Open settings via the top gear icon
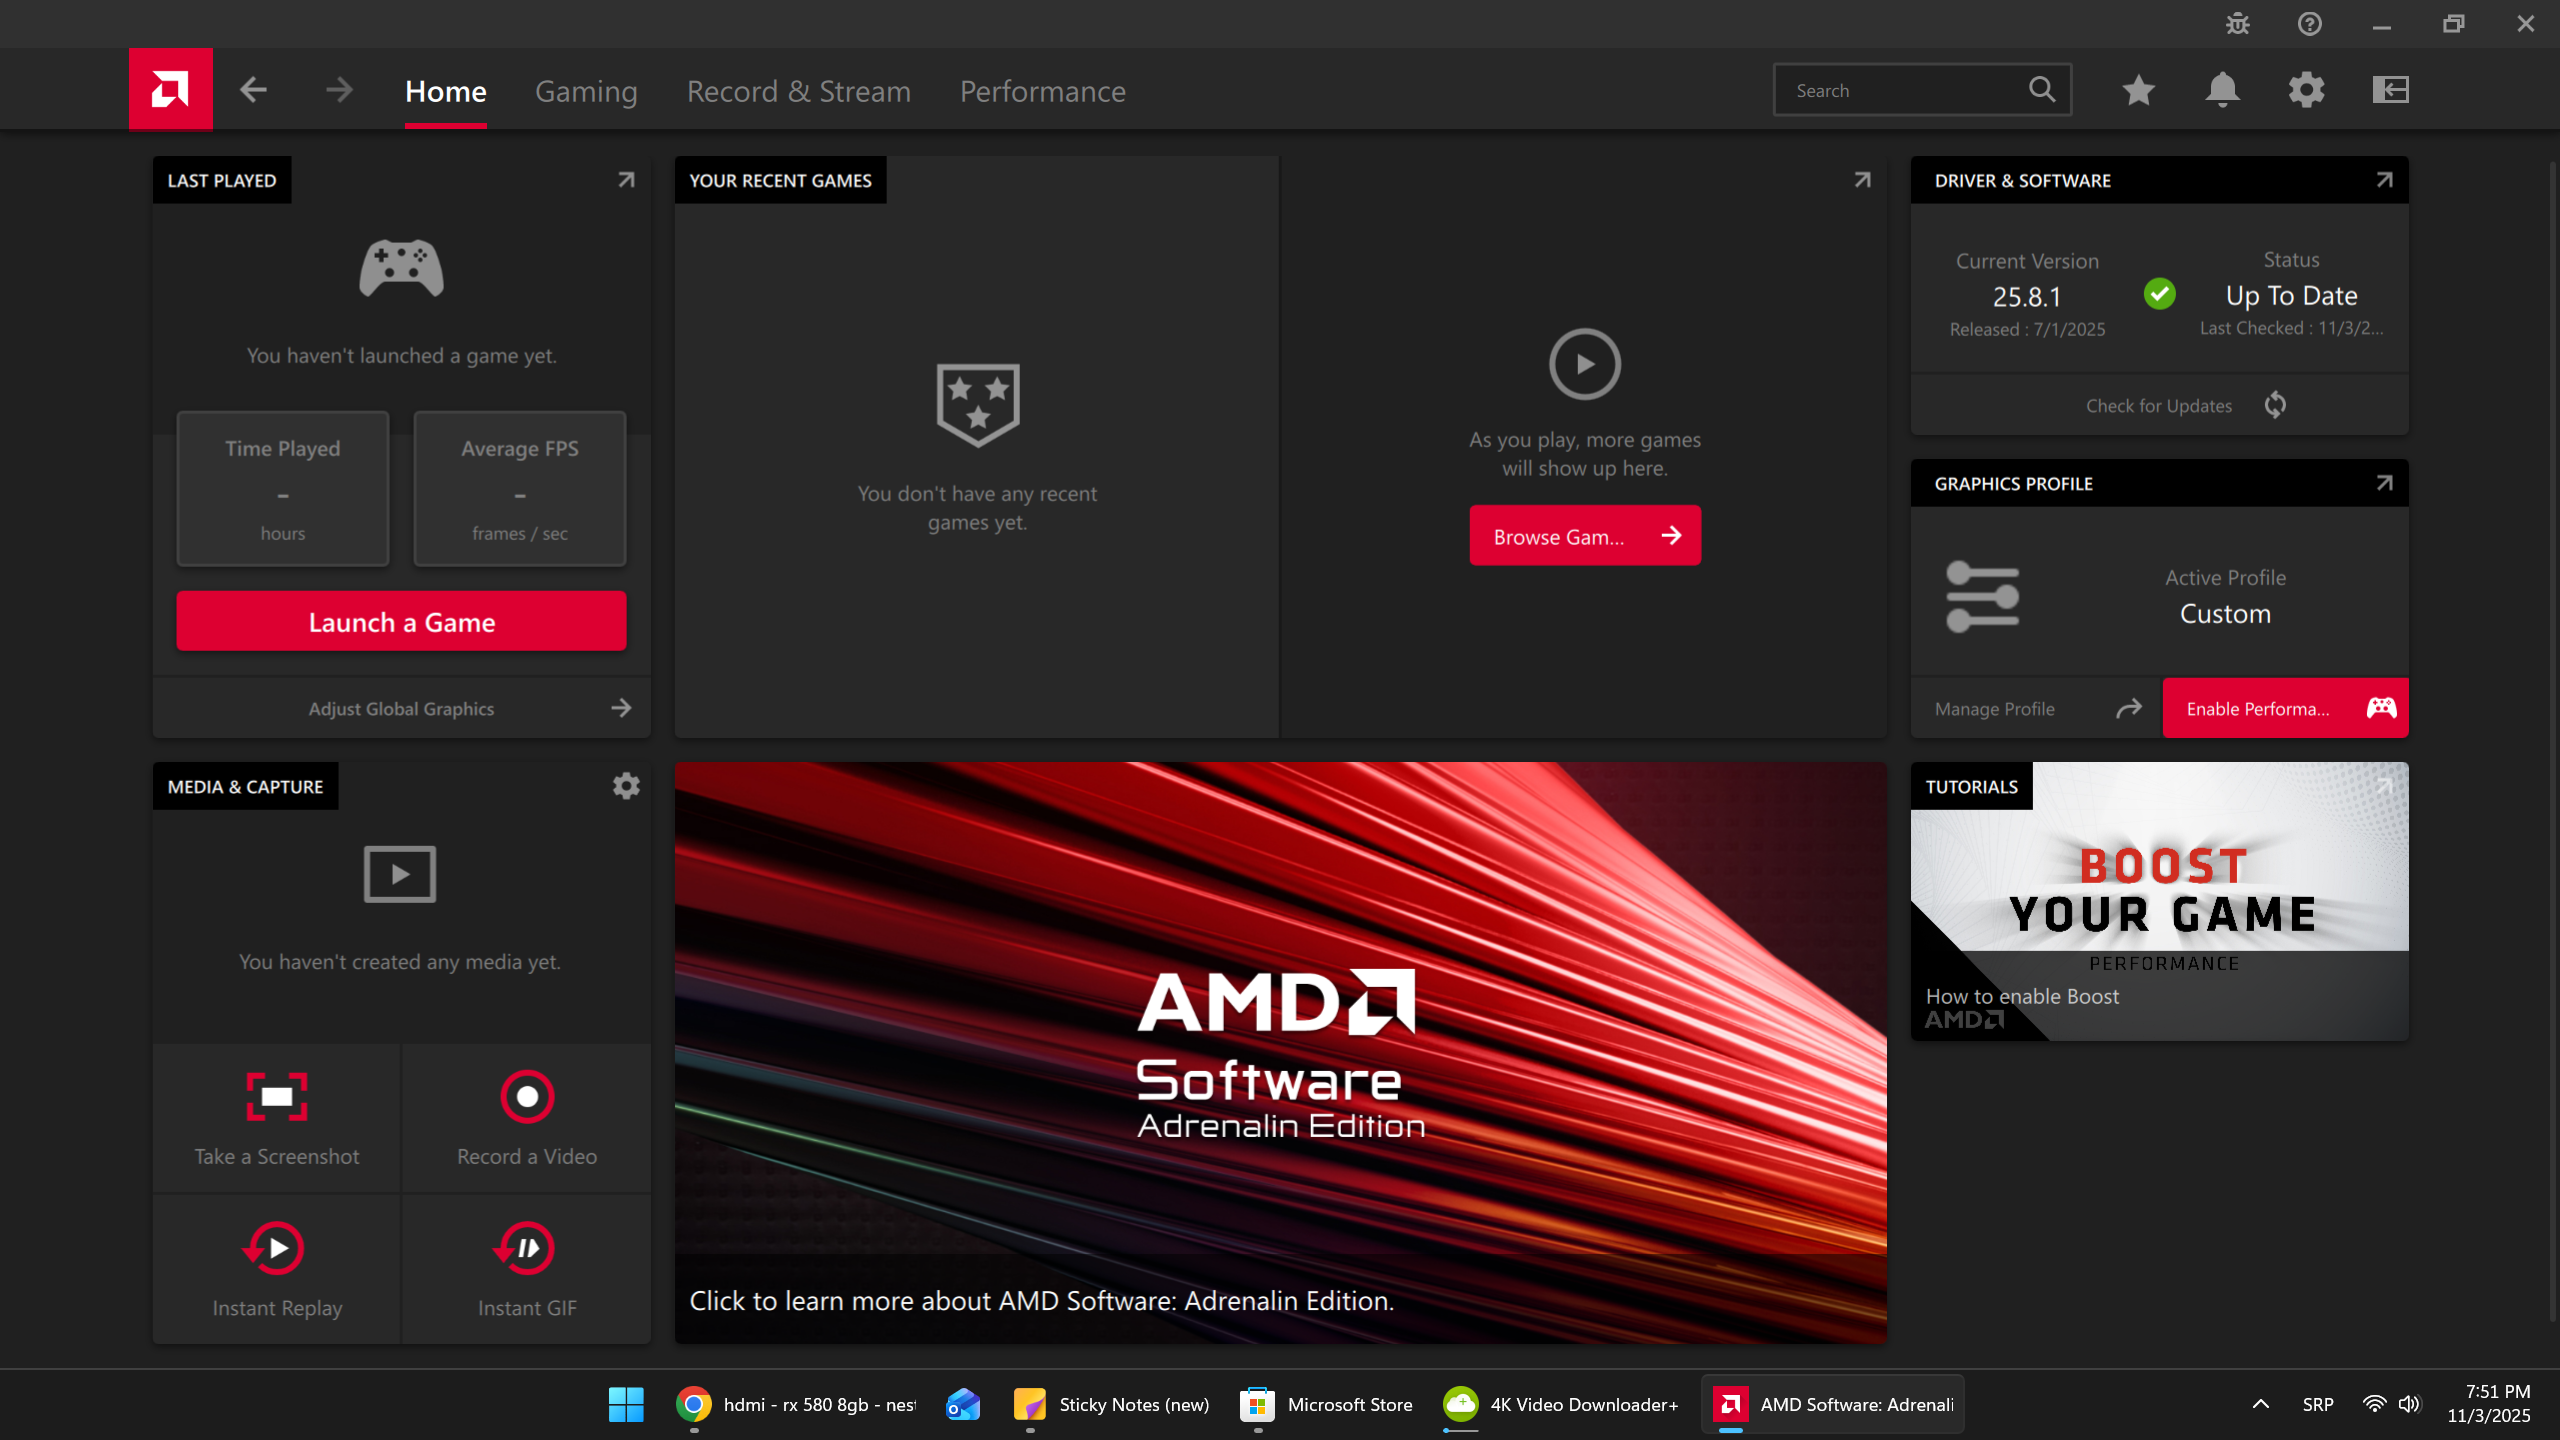Screen dimensions: 2560x1440 (x=2306, y=90)
